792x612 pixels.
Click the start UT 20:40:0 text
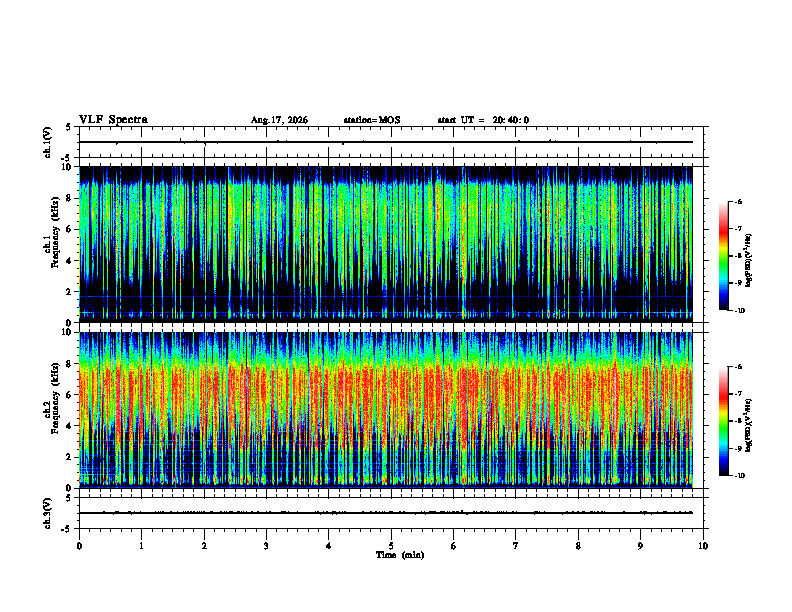point(483,120)
